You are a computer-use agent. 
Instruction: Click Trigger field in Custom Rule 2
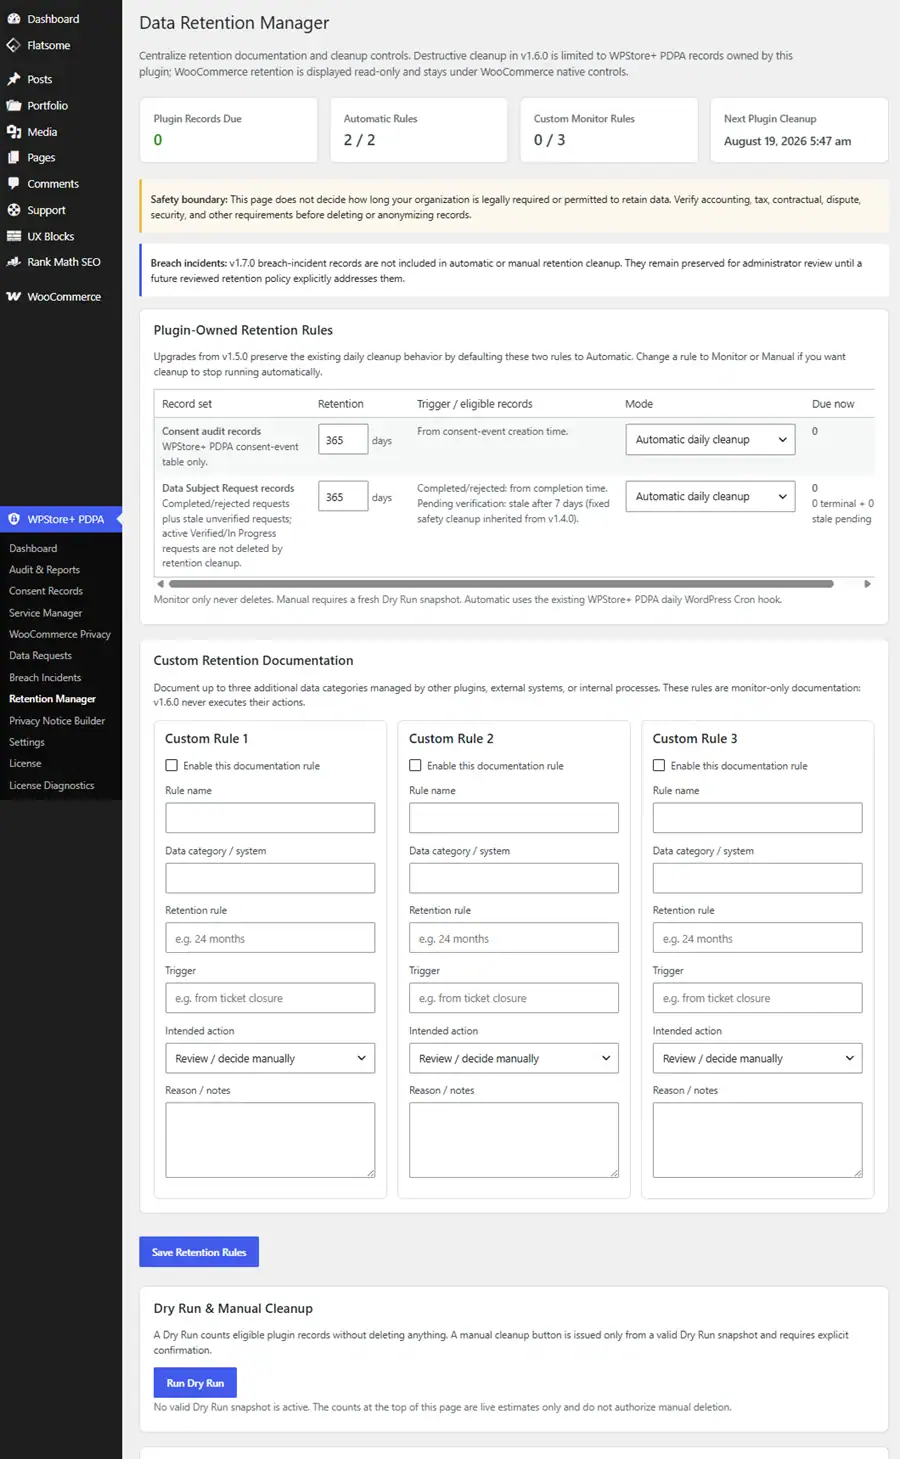pyautogui.click(x=514, y=998)
